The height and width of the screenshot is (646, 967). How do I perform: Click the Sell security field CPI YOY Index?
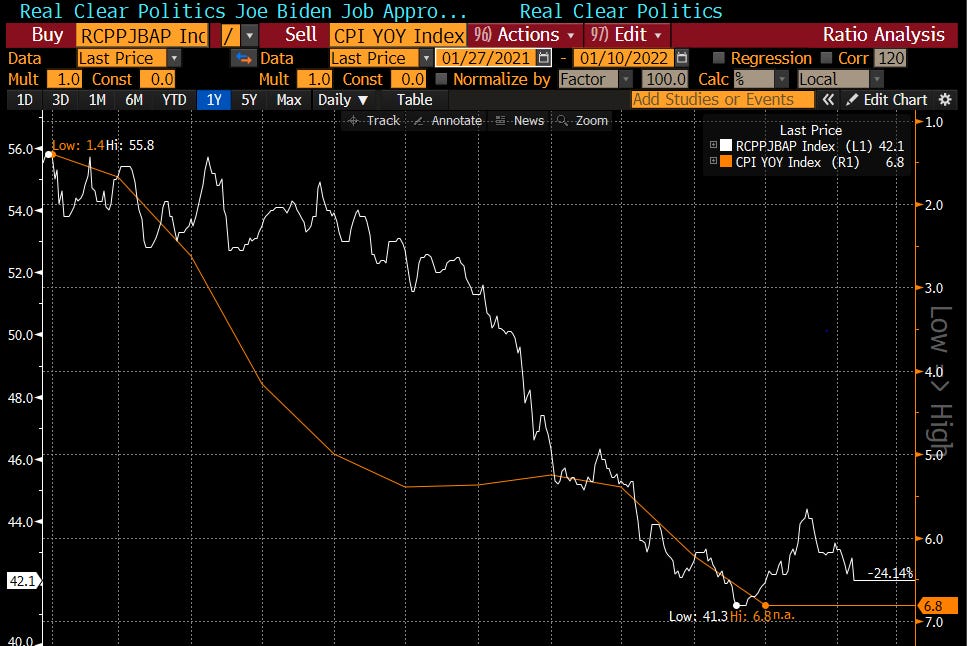398,36
